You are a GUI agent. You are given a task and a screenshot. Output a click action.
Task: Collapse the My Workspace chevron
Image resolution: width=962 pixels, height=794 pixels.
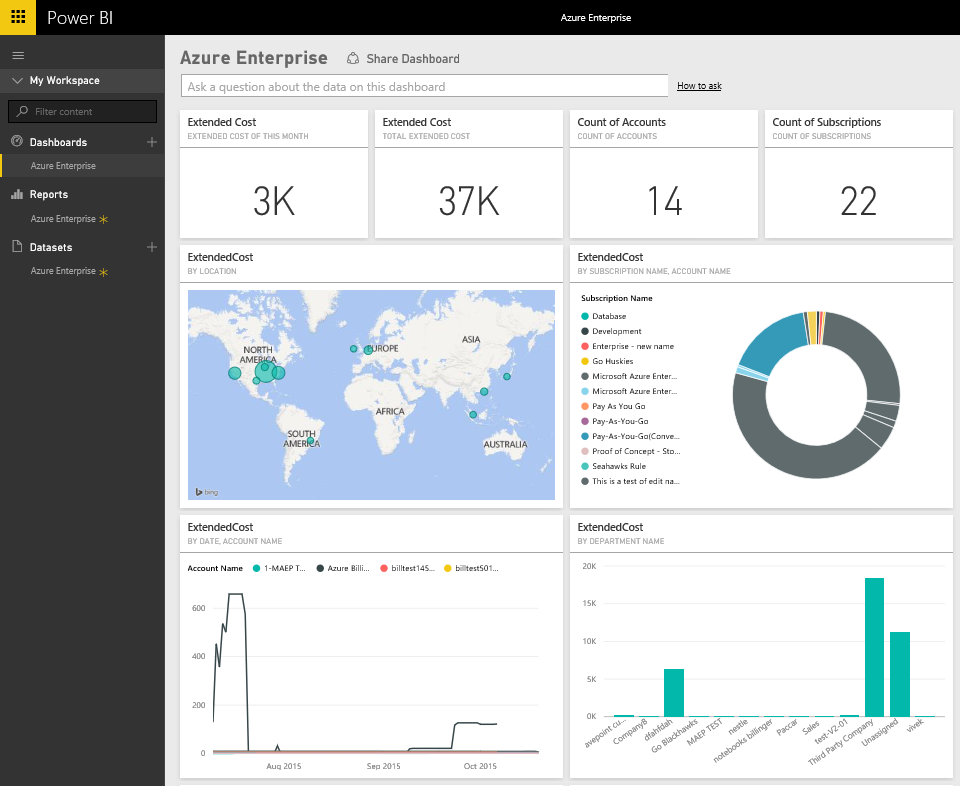tap(17, 81)
